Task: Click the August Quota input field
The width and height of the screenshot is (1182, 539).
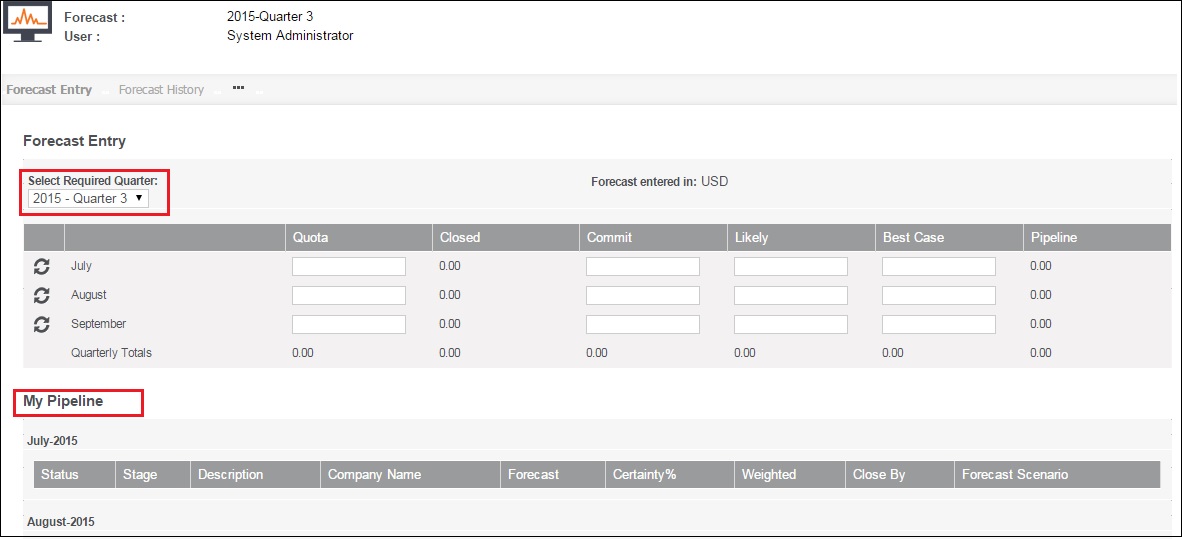Action: click(349, 296)
